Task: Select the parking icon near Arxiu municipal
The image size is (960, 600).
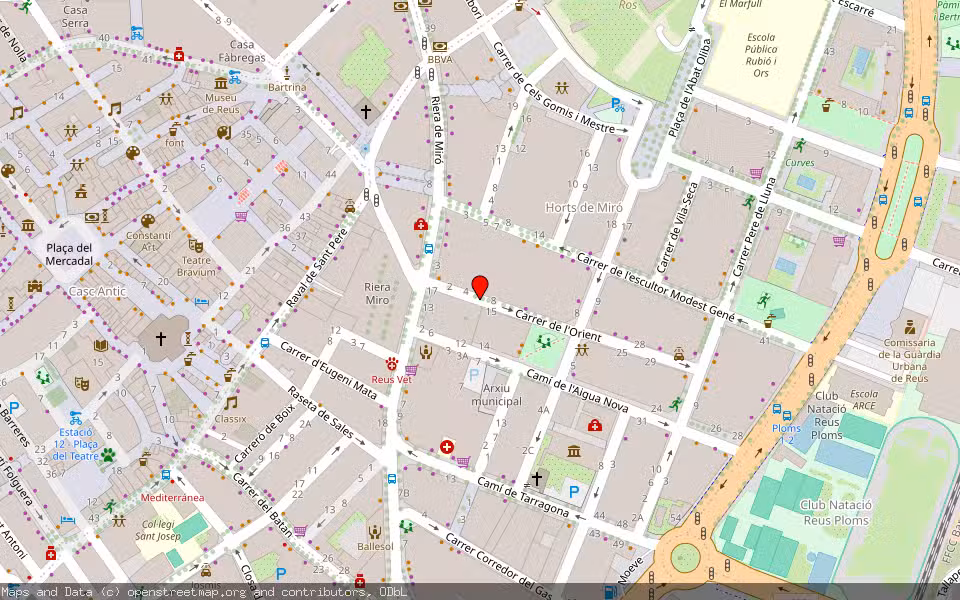Action: (473, 376)
